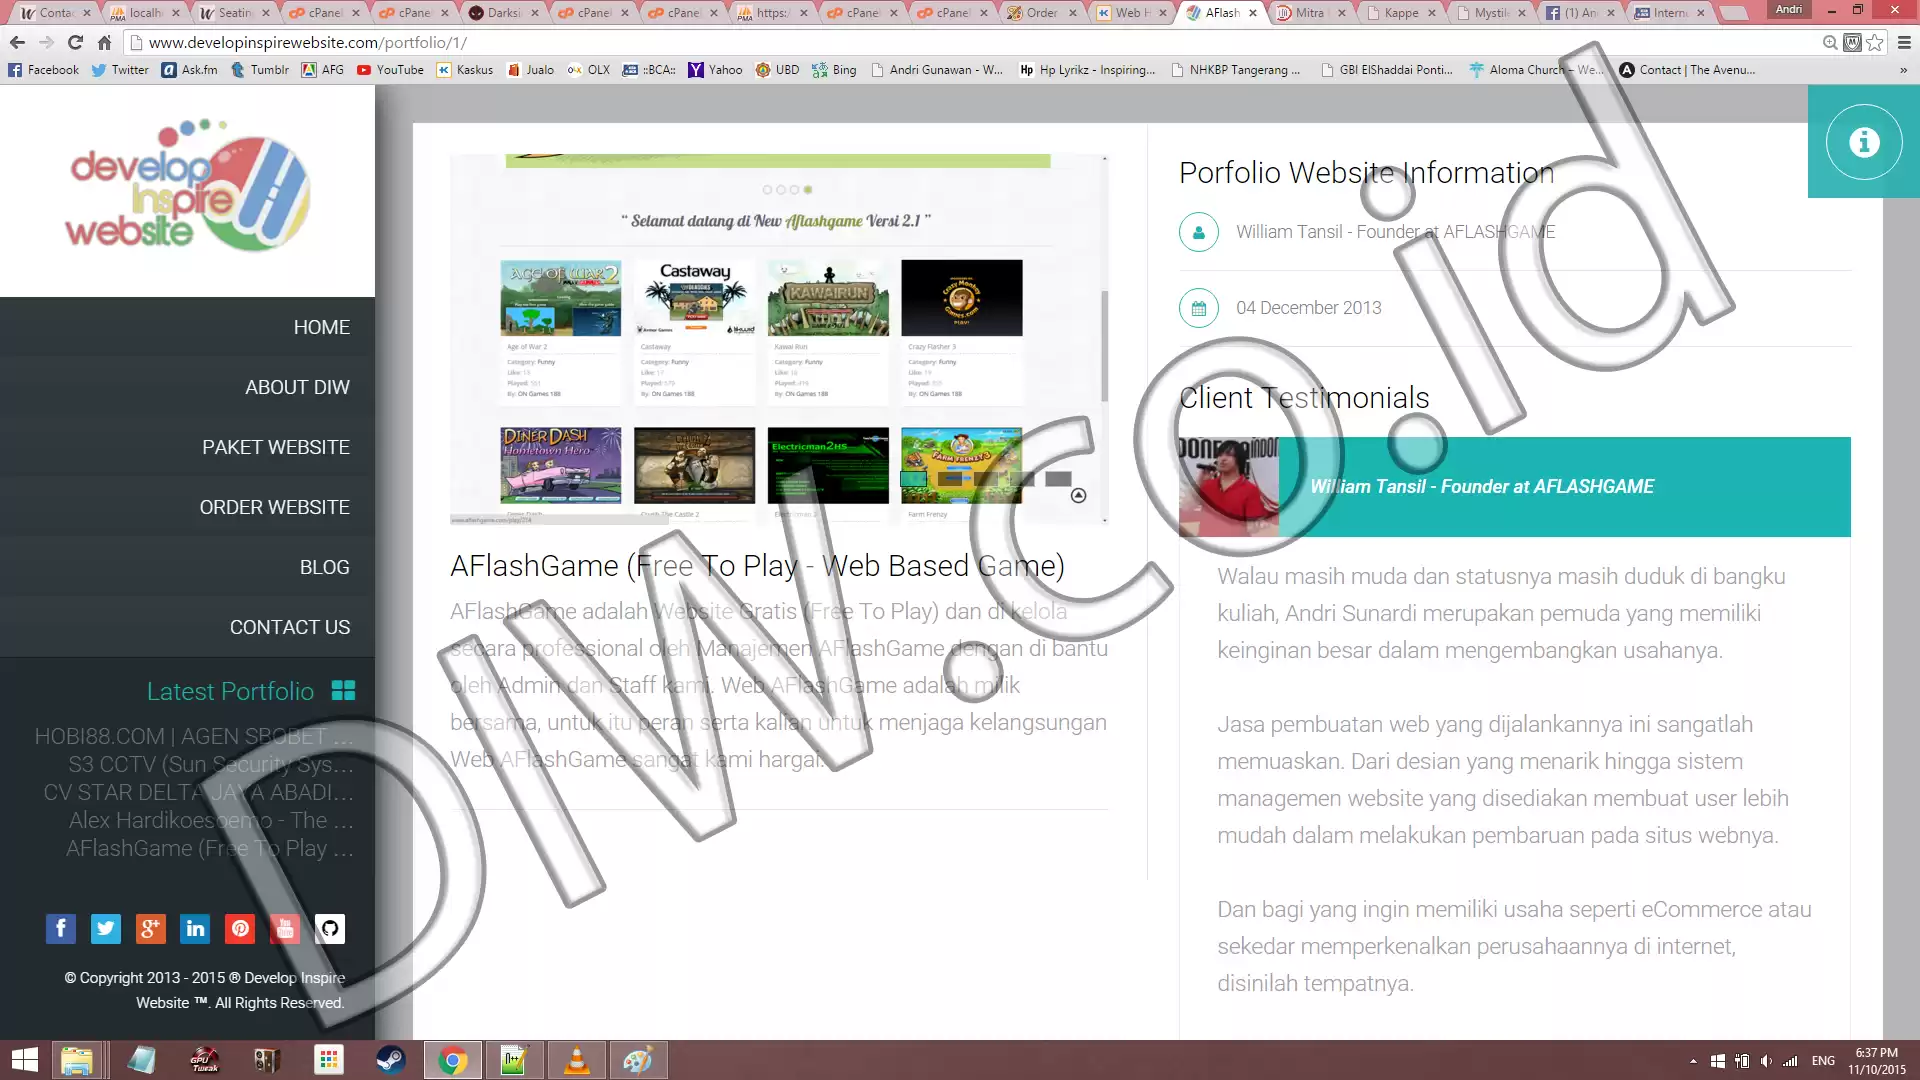
Task: Open the Twitter social icon in sidebar
Action: 106,929
